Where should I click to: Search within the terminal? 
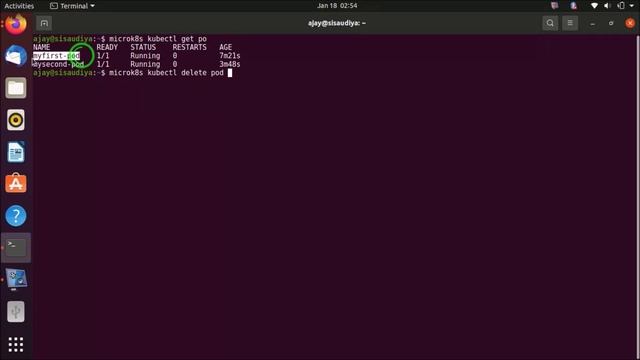click(550, 23)
